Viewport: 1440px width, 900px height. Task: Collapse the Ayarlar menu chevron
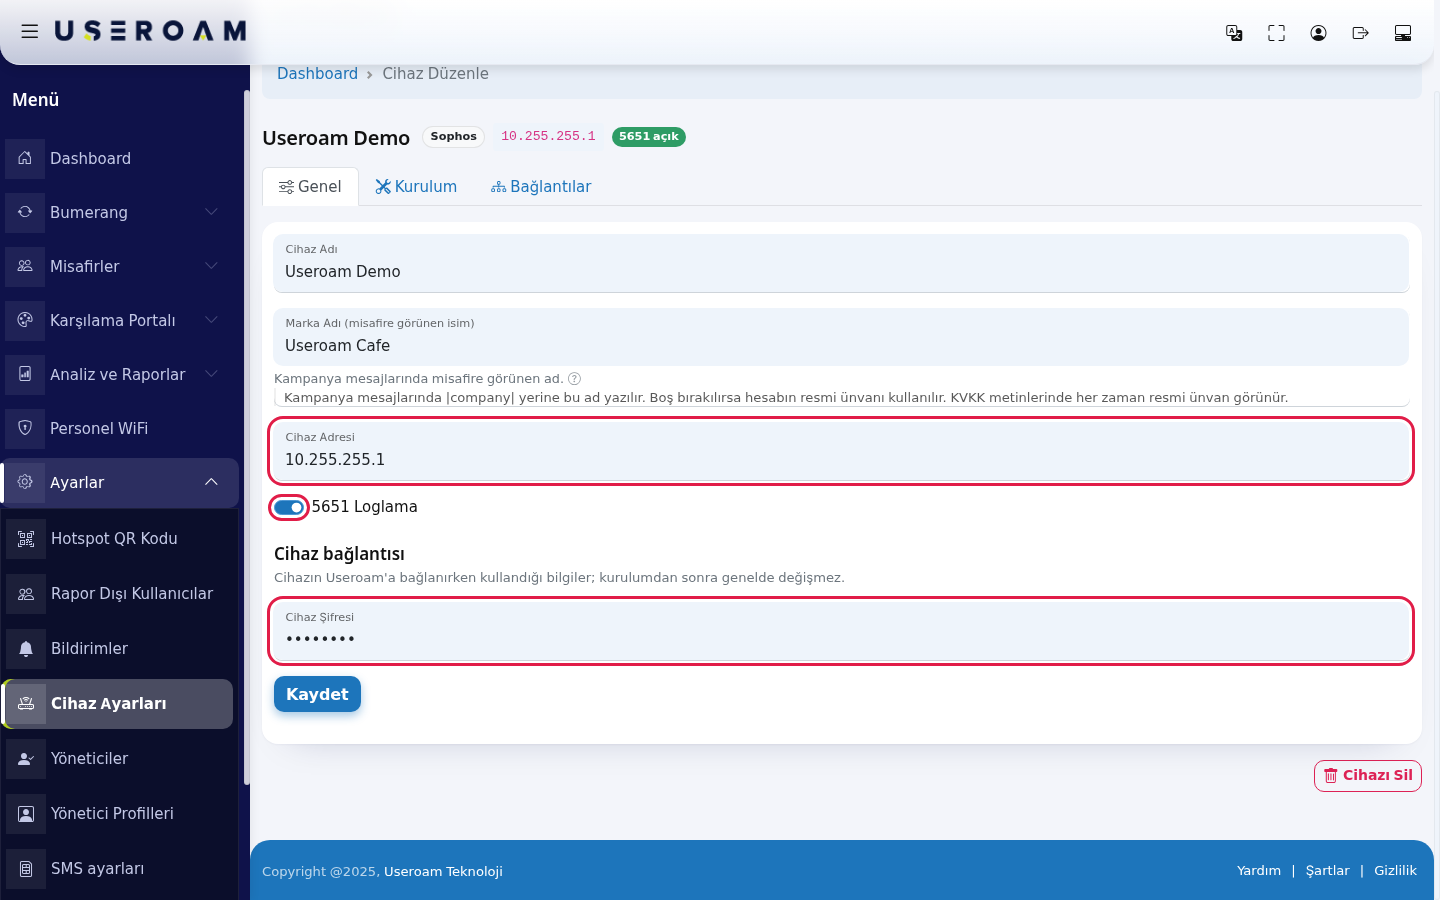[211, 482]
